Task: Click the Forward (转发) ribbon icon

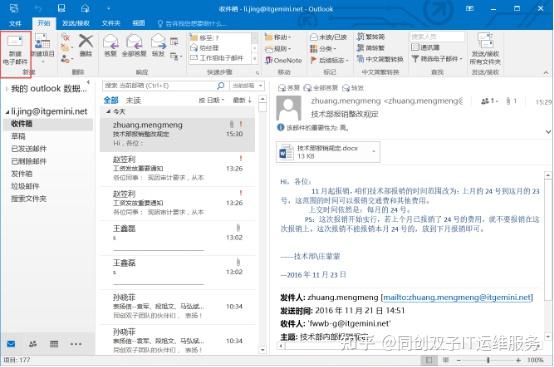Action: click(x=158, y=45)
